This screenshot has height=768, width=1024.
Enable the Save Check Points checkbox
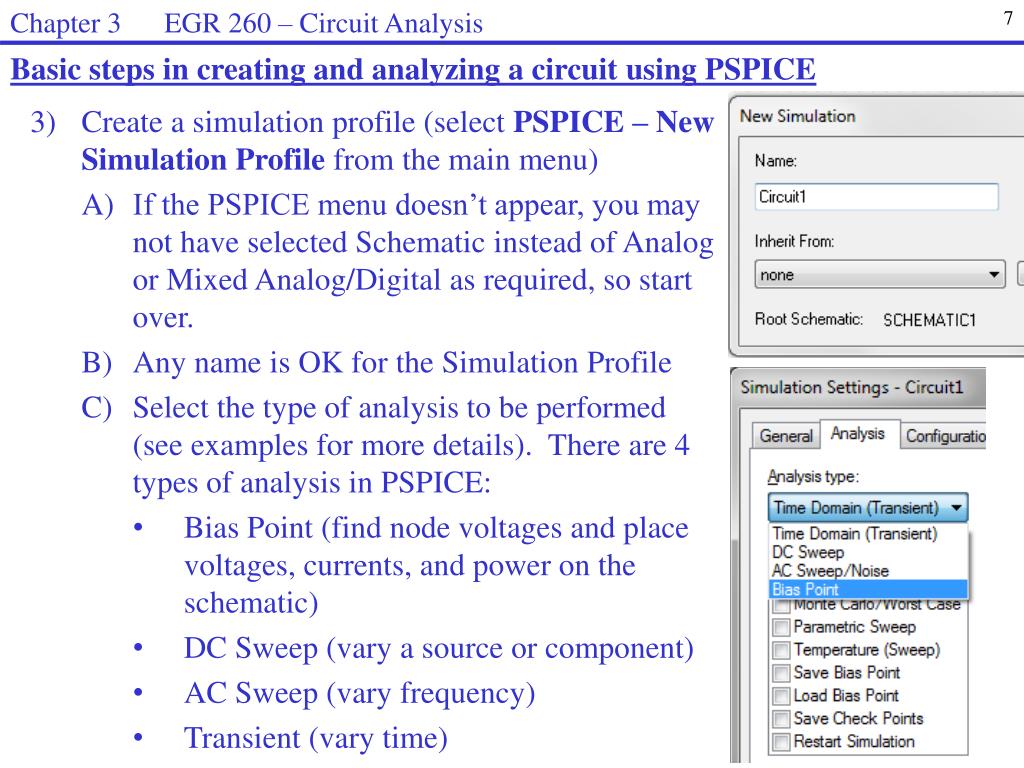click(780, 719)
